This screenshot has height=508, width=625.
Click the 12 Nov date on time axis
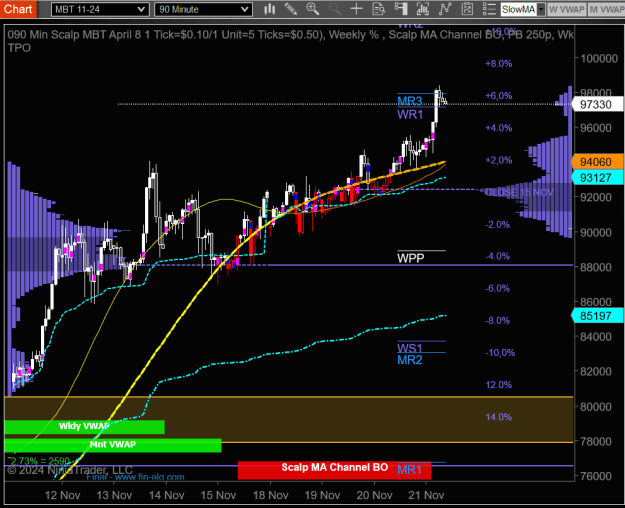[63, 495]
